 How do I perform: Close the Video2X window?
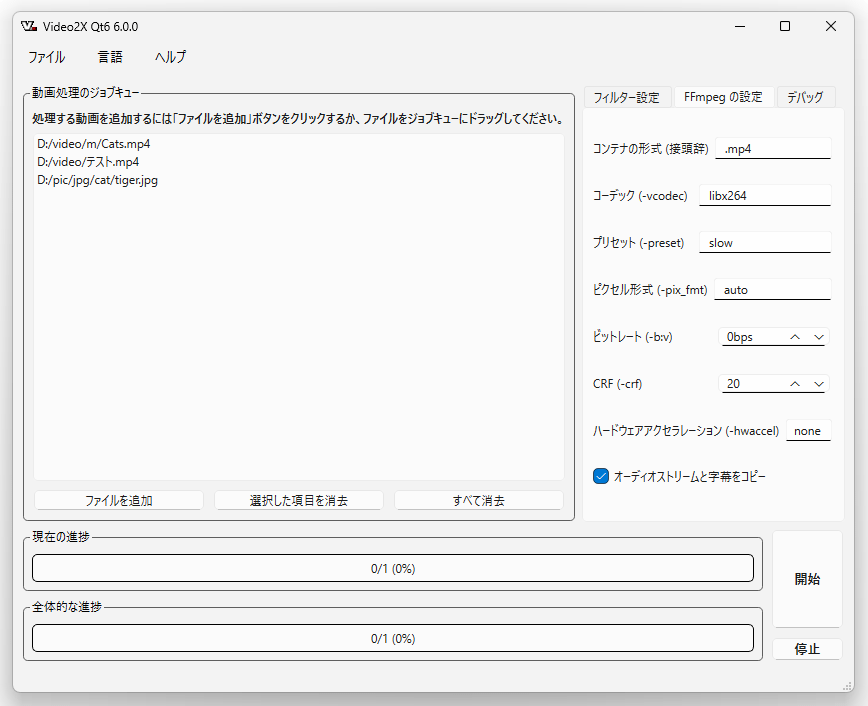point(830,26)
